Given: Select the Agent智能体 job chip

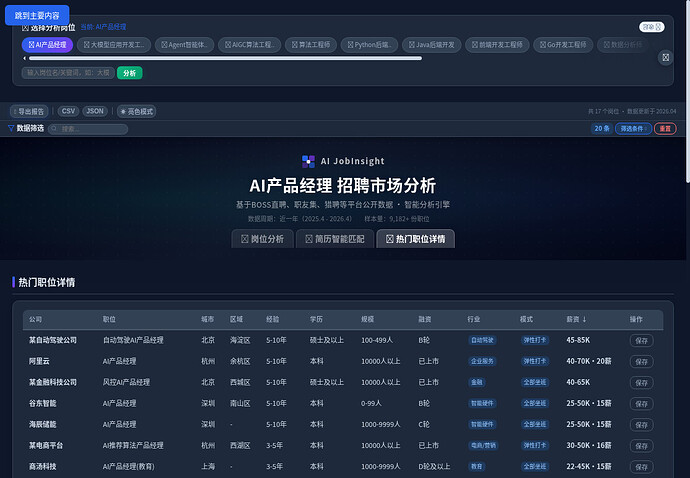Looking at the screenshot, I should [184, 44].
